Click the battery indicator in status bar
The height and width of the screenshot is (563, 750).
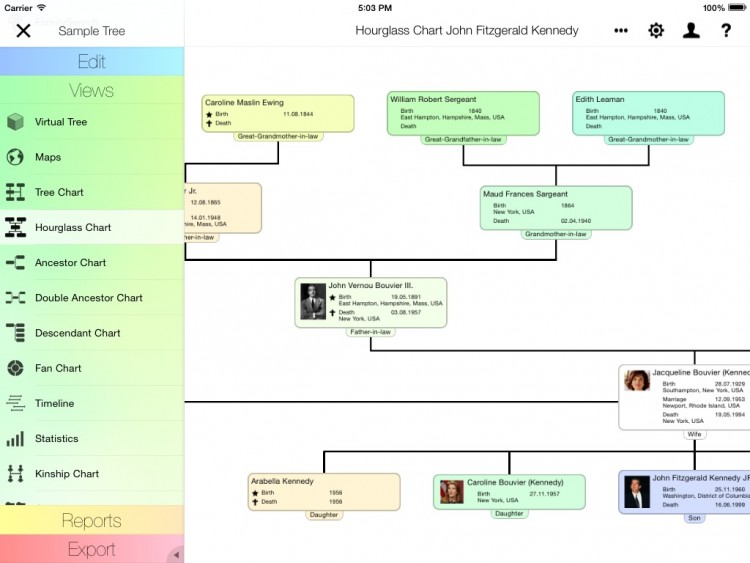pos(737,8)
